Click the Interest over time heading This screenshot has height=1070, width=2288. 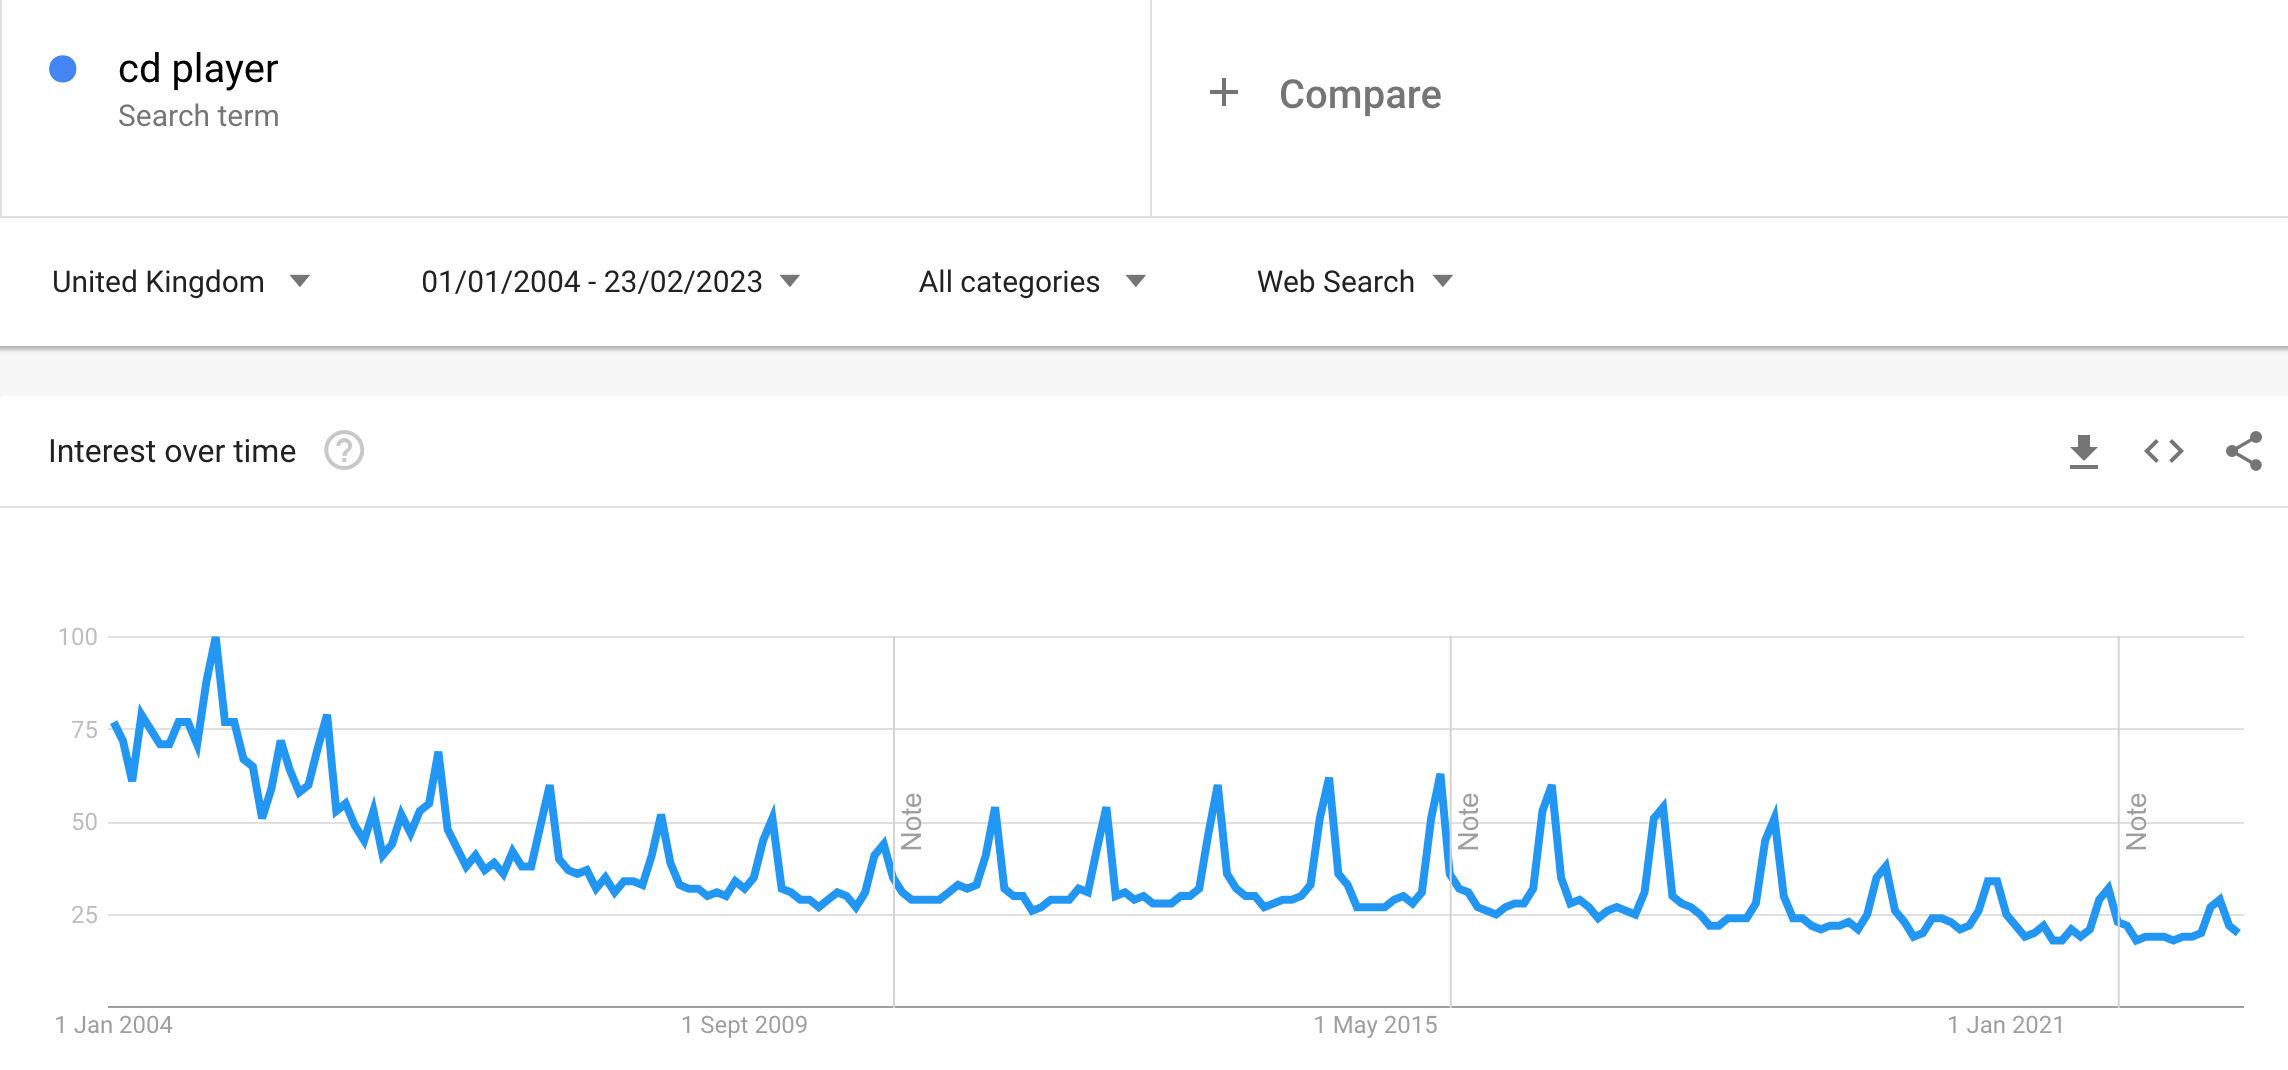[x=172, y=452]
